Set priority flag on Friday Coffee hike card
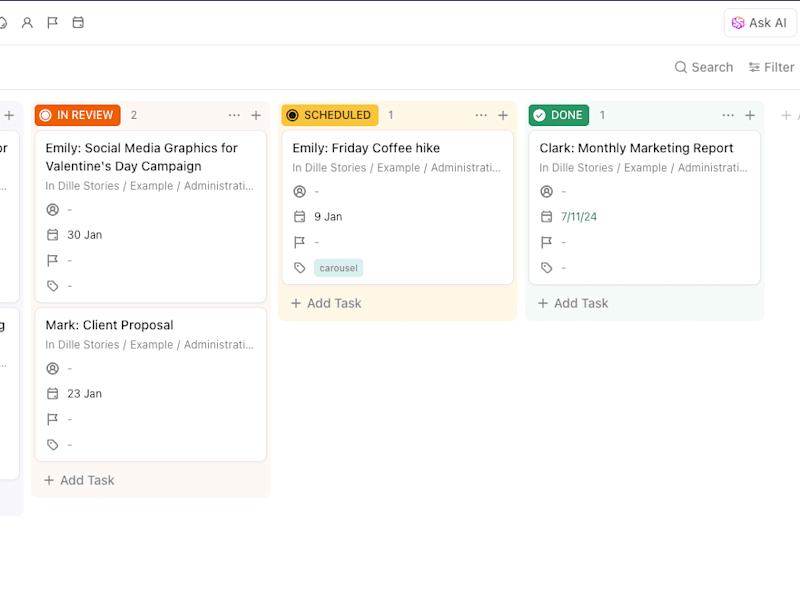 point(299,242)
